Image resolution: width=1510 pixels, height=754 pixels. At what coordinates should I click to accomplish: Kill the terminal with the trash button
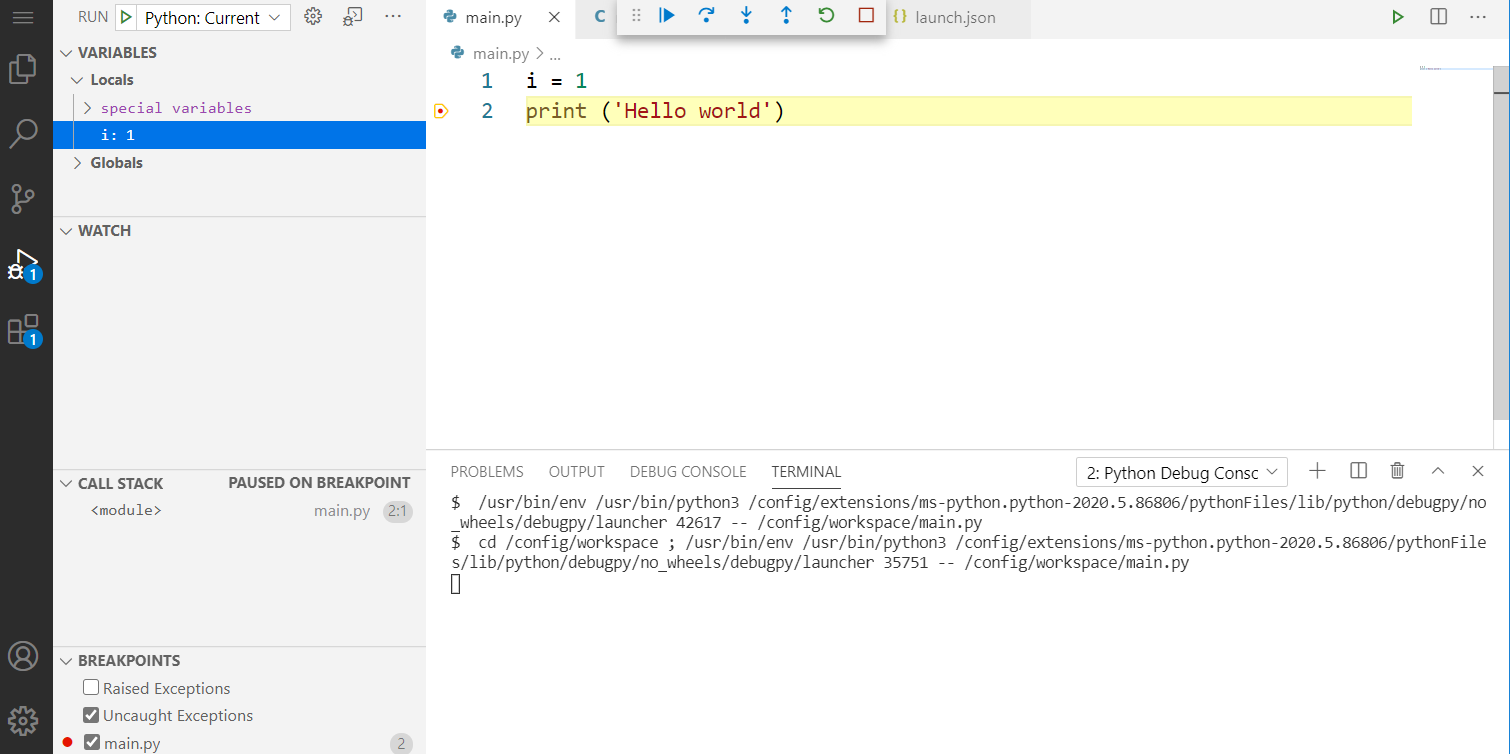[x=1397, y=470]
